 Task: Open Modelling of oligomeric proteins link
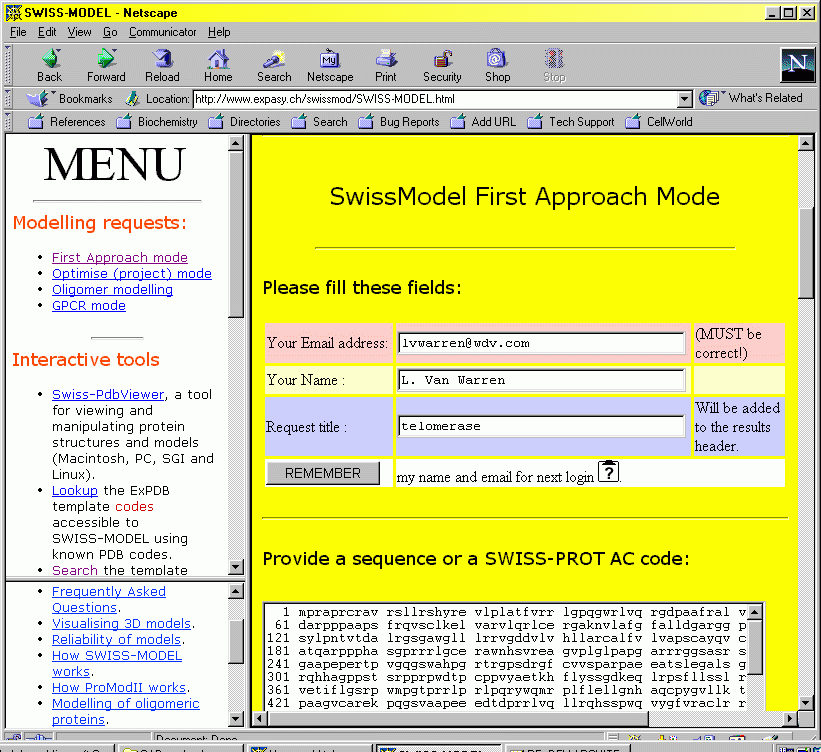tap(126, 711)
